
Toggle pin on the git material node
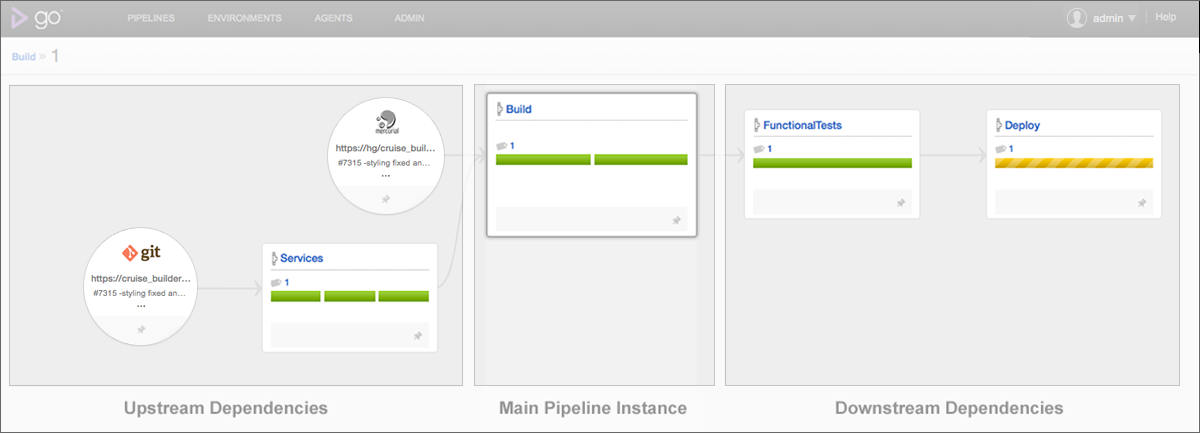point(141,329)
